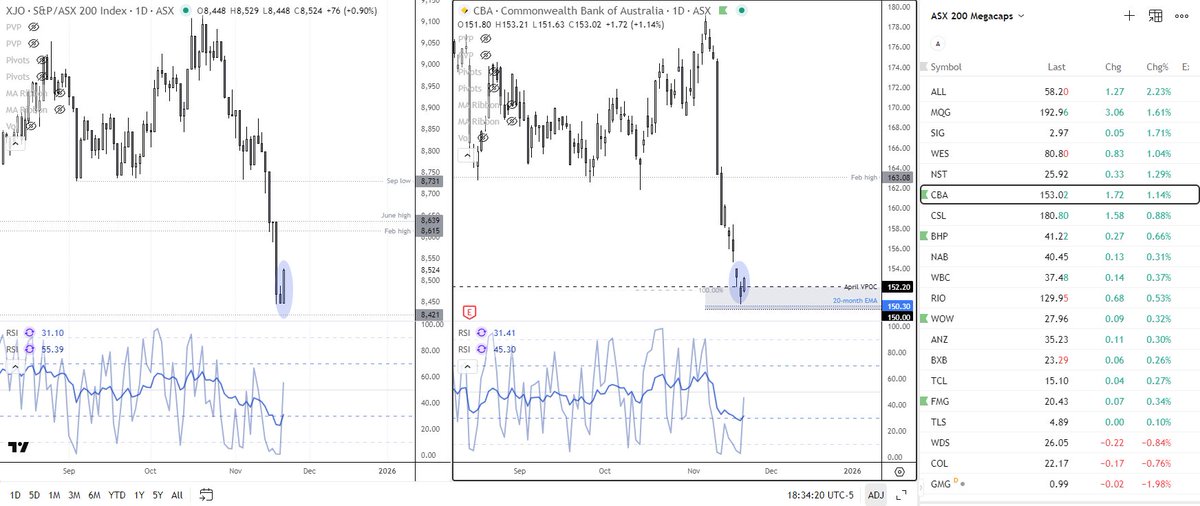Select the 3M time range

point(74,494)
